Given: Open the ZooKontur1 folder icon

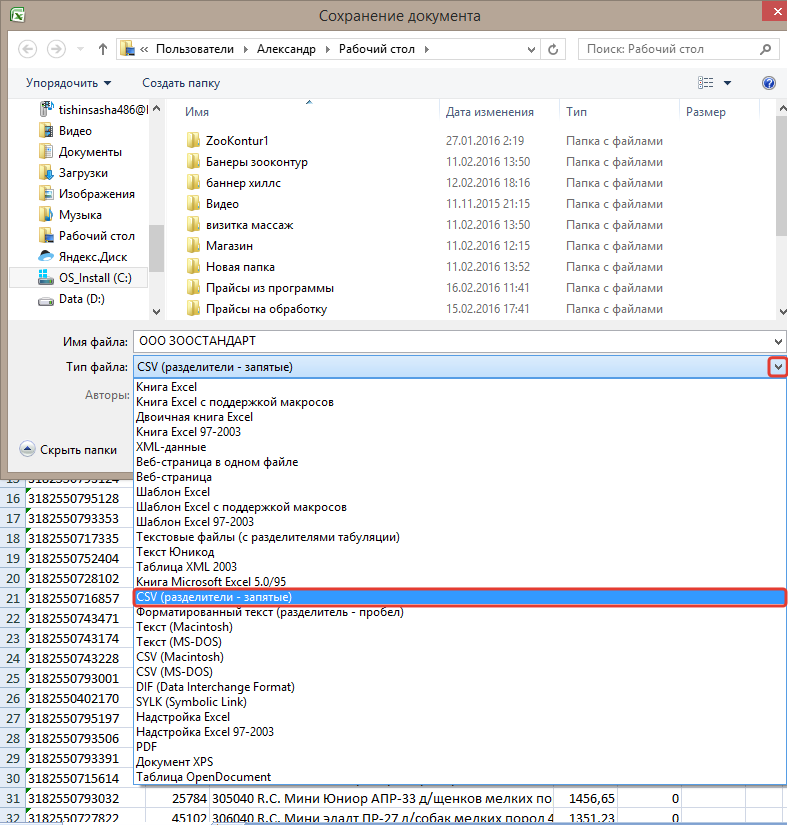Looking at the screenshot, I should click(x=193, y=140).
